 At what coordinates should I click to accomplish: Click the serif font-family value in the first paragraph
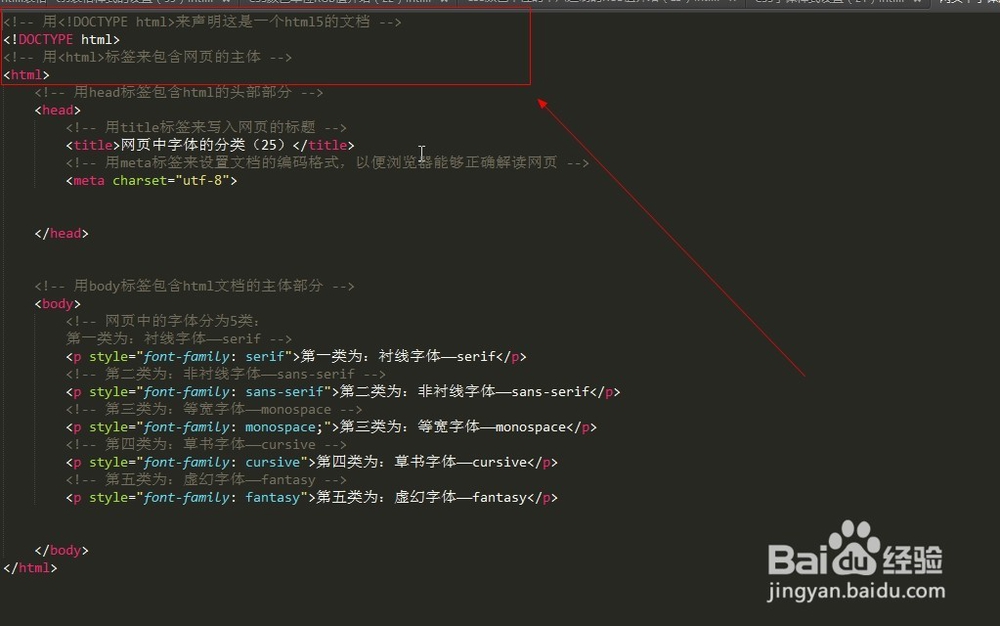click(x=264, y=356)
